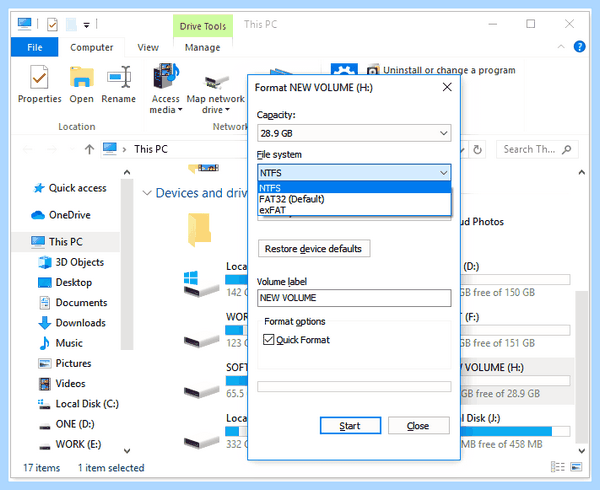Switch to large icons view in status bar
Image resolution: width=600 pixels, height=490 pixels.
(576, 467)
